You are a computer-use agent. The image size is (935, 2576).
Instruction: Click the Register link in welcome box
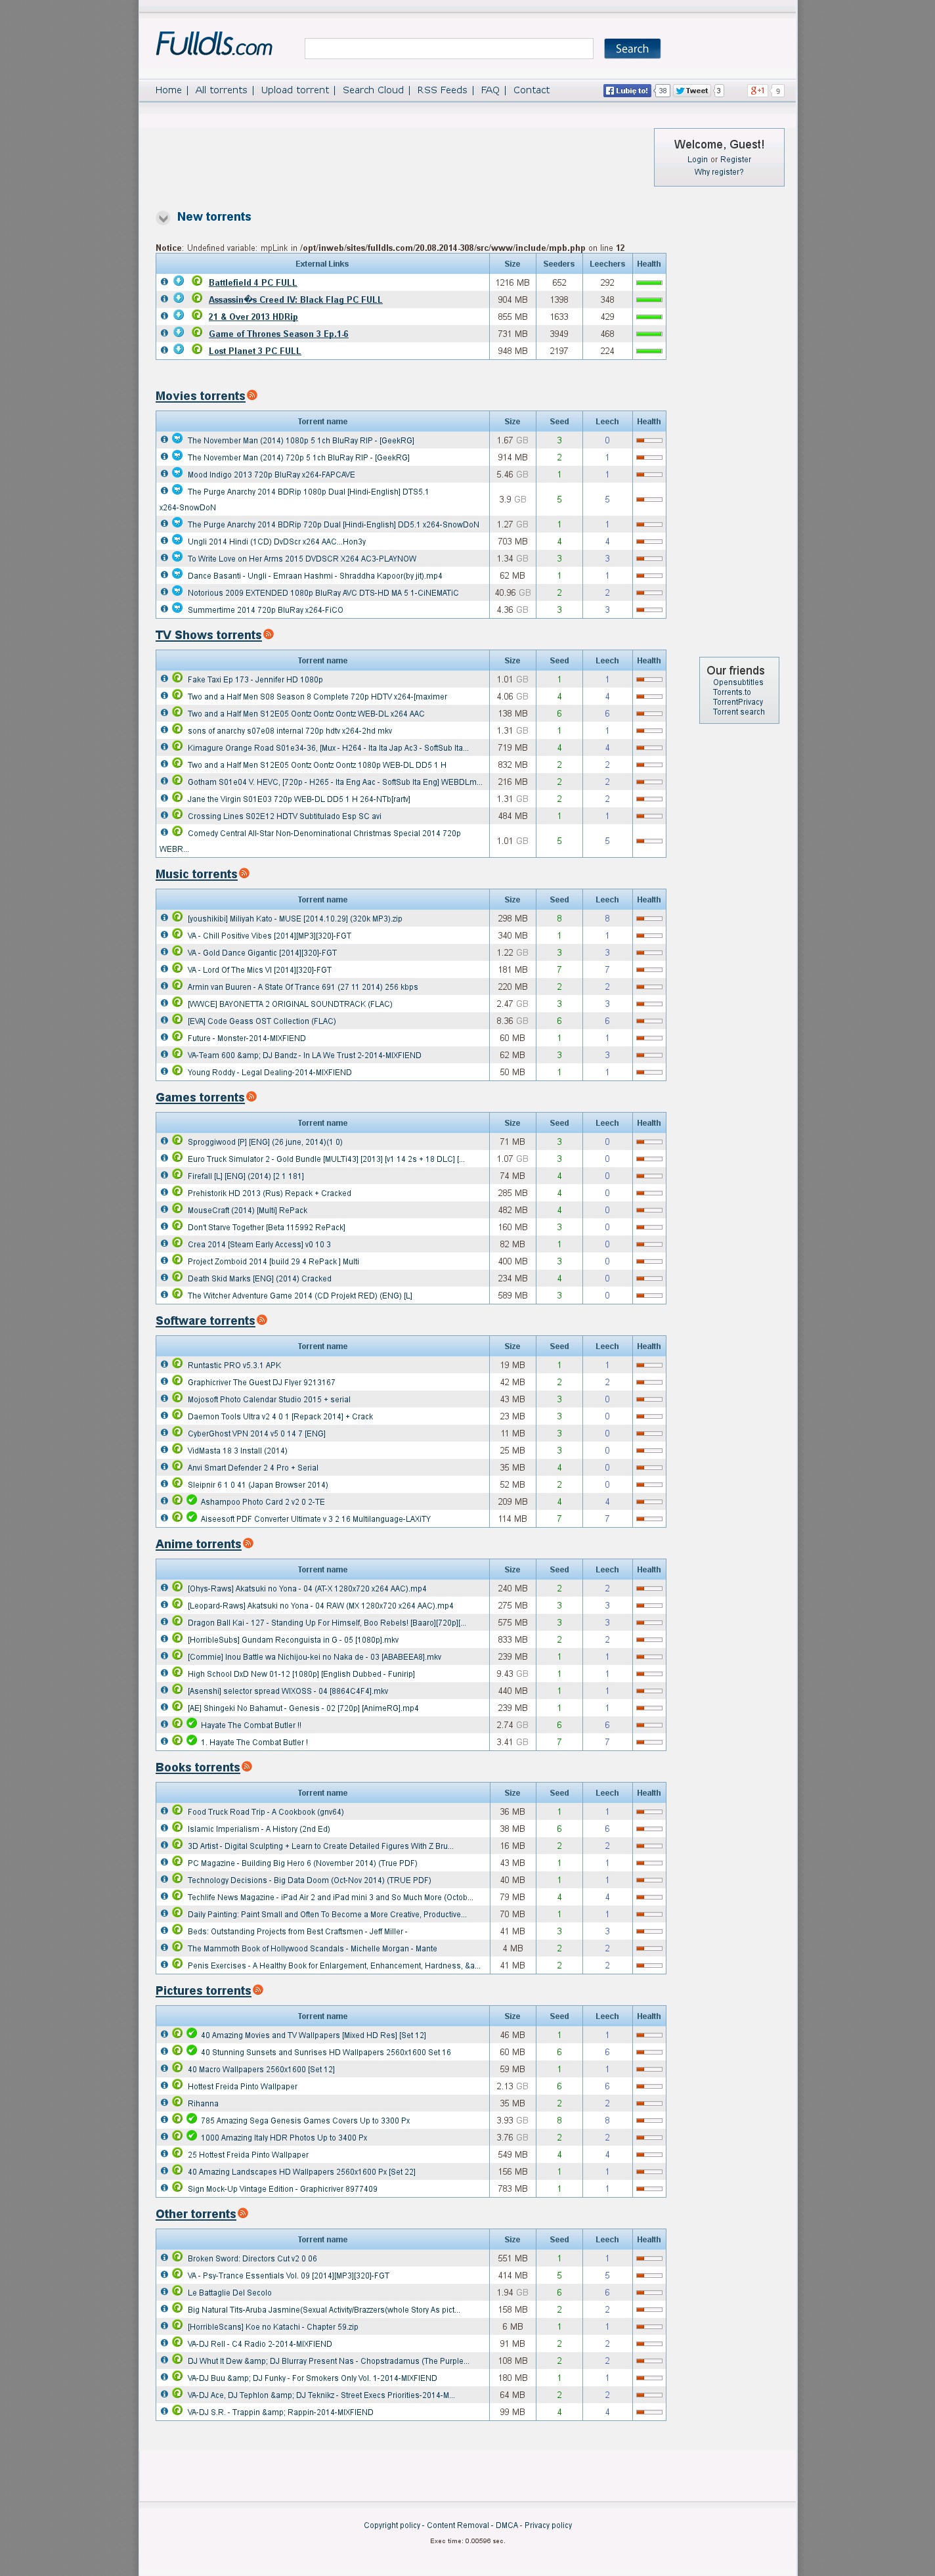(x=735, y=160)
